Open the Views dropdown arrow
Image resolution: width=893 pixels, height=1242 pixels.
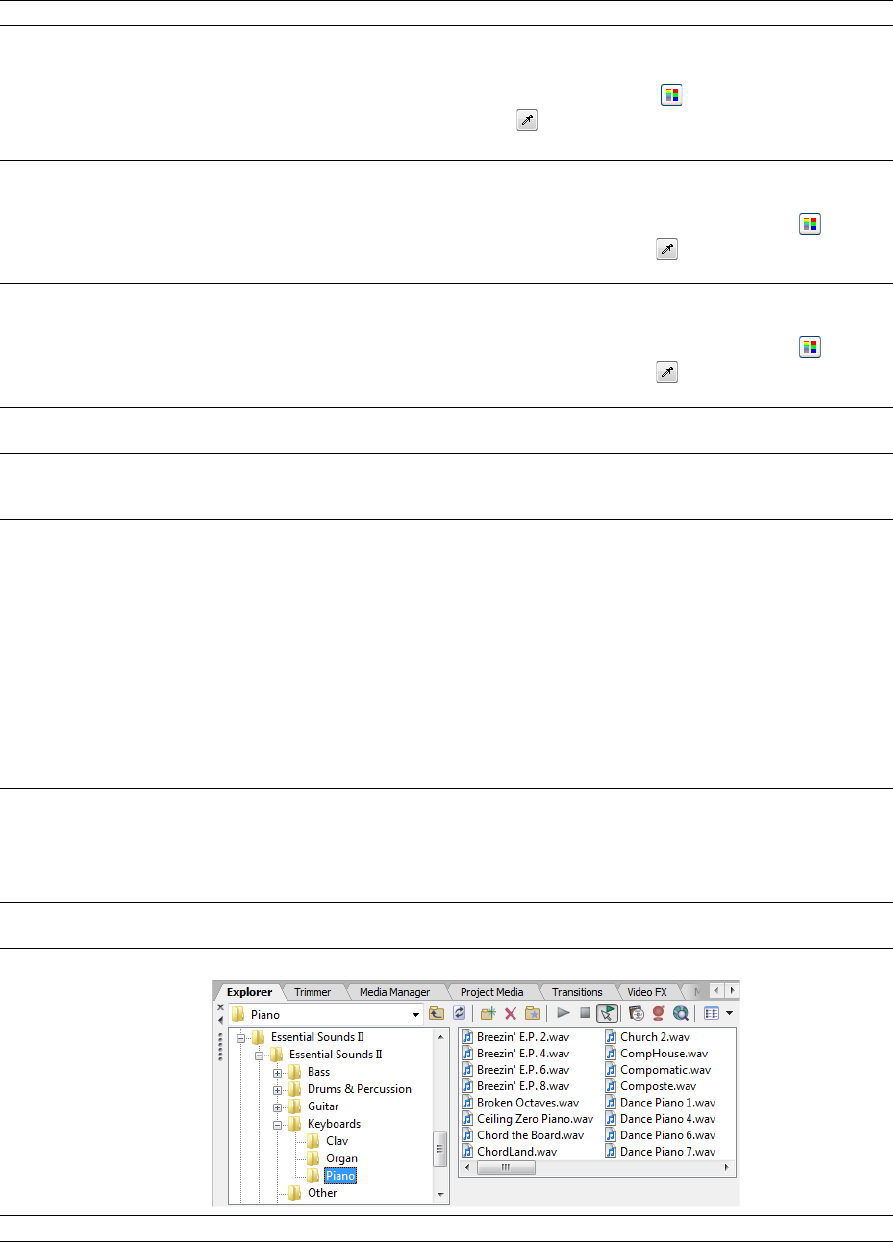[x=730, y=1013]
